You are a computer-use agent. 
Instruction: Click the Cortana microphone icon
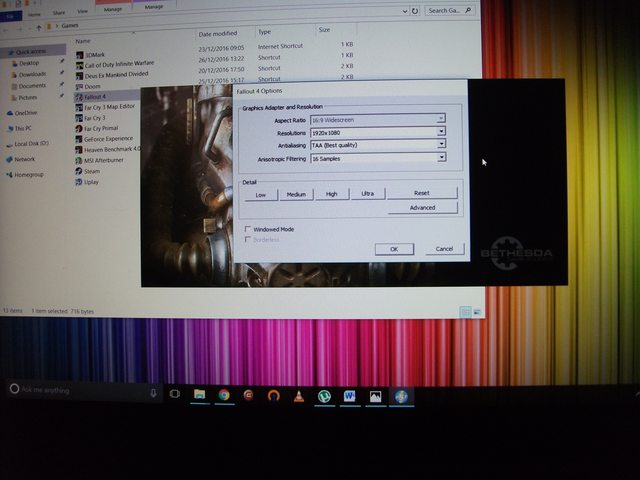153,393
